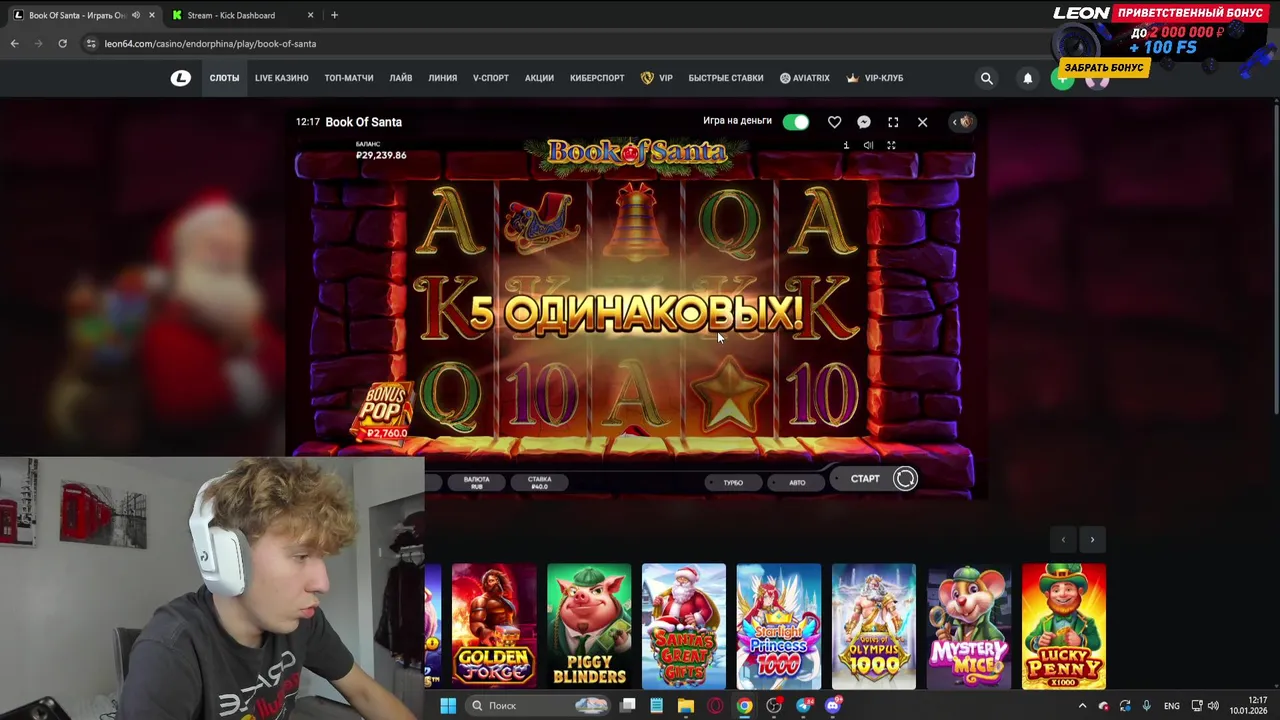The height and width of the screenshot is (720, 1280).
Task: Click the page vertical scrollbar
Action: coord(1275,260)
